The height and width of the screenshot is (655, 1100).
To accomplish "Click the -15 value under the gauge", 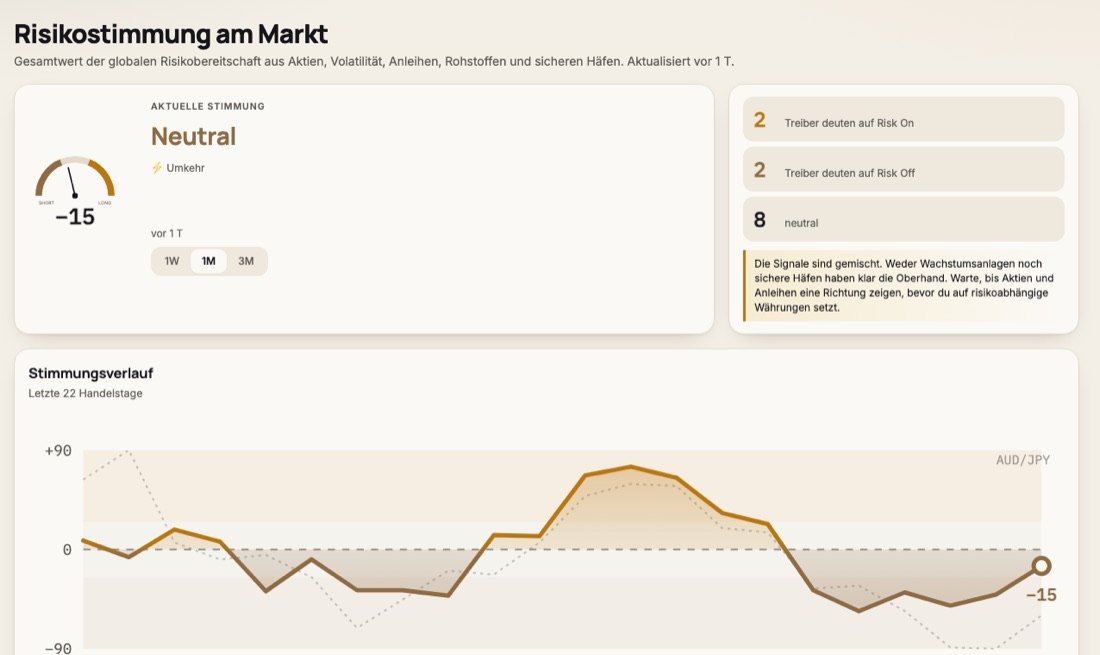I will click(x=75, y=217).
